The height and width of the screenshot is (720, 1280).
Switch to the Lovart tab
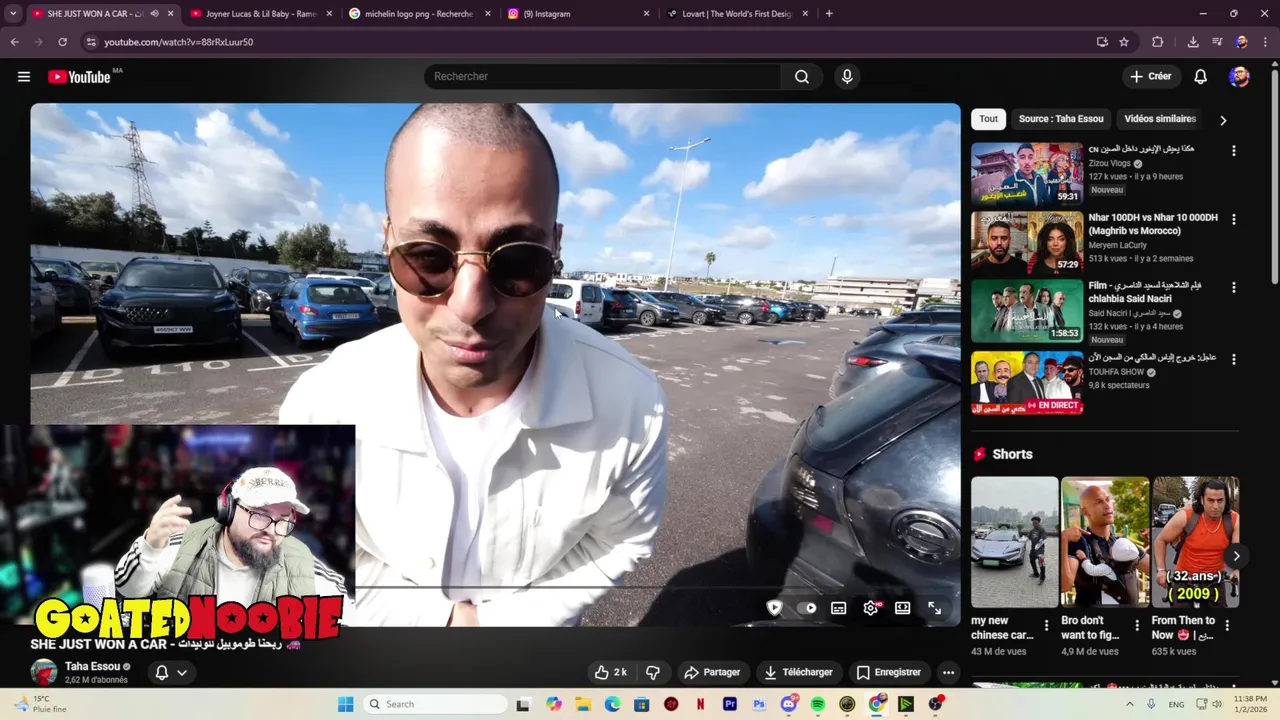click(x=736, y=14)
